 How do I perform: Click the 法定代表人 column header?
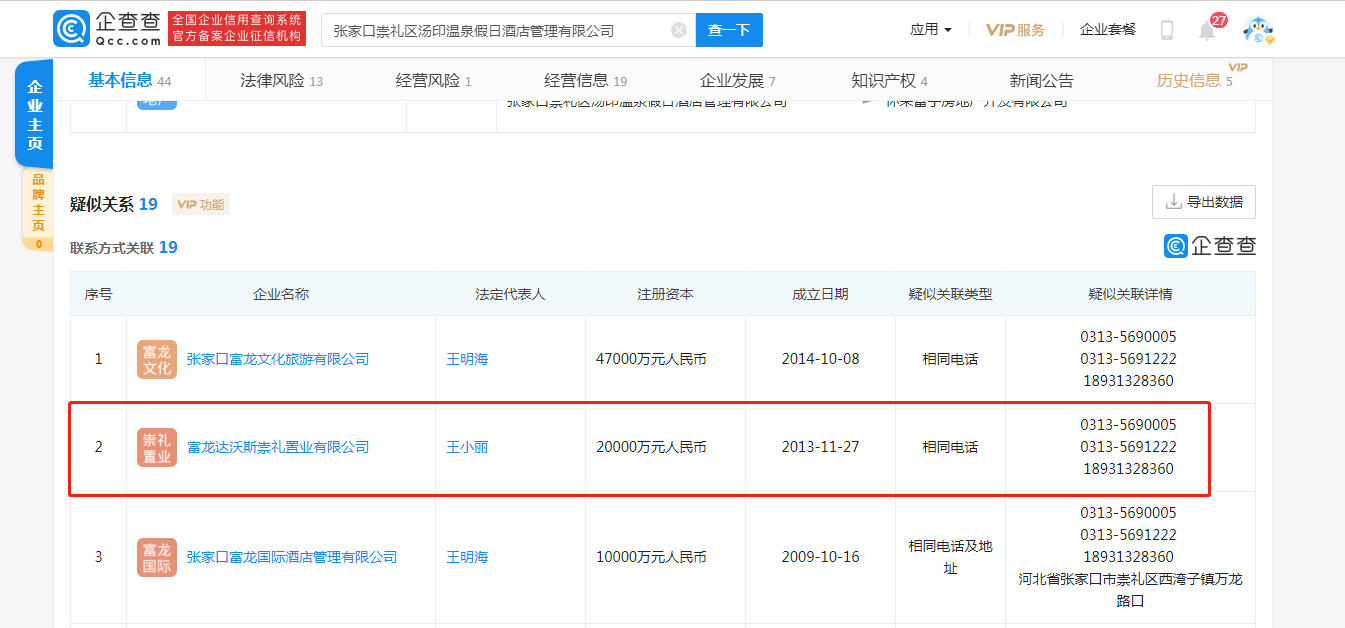pos(510,294)
